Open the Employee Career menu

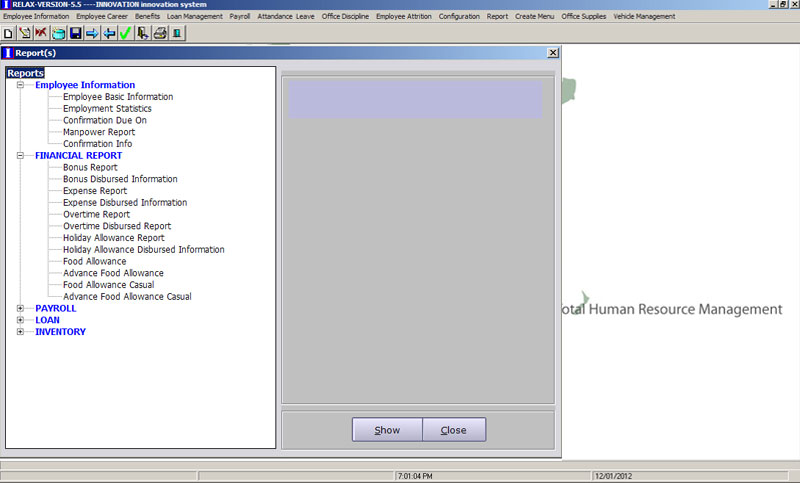102,16
